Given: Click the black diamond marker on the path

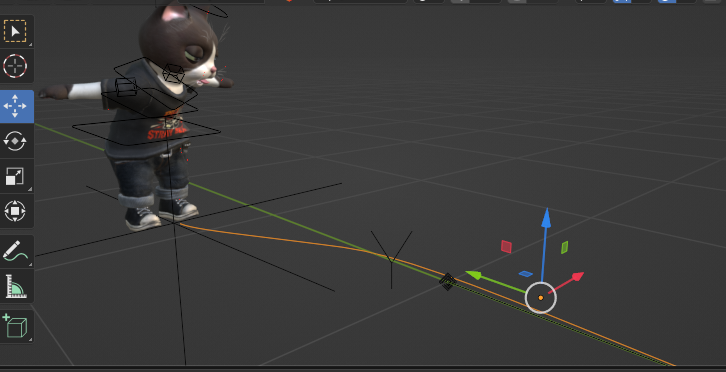Looking at the screenshot, I should (x=447, y=282).
